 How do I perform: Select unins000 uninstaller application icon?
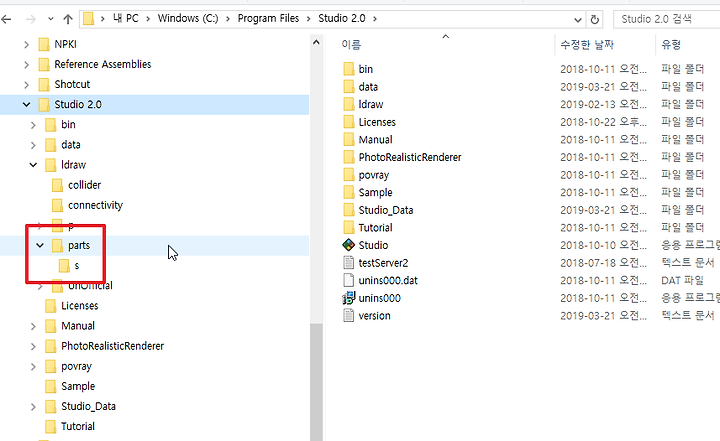[349, 298]
